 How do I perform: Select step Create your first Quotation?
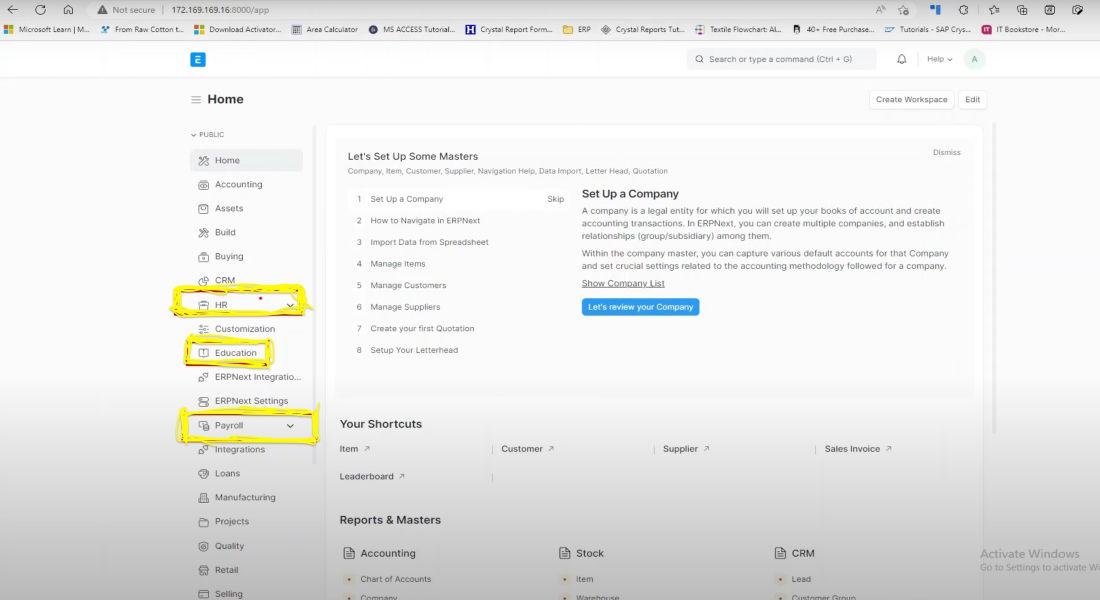[x=422, y=328]
